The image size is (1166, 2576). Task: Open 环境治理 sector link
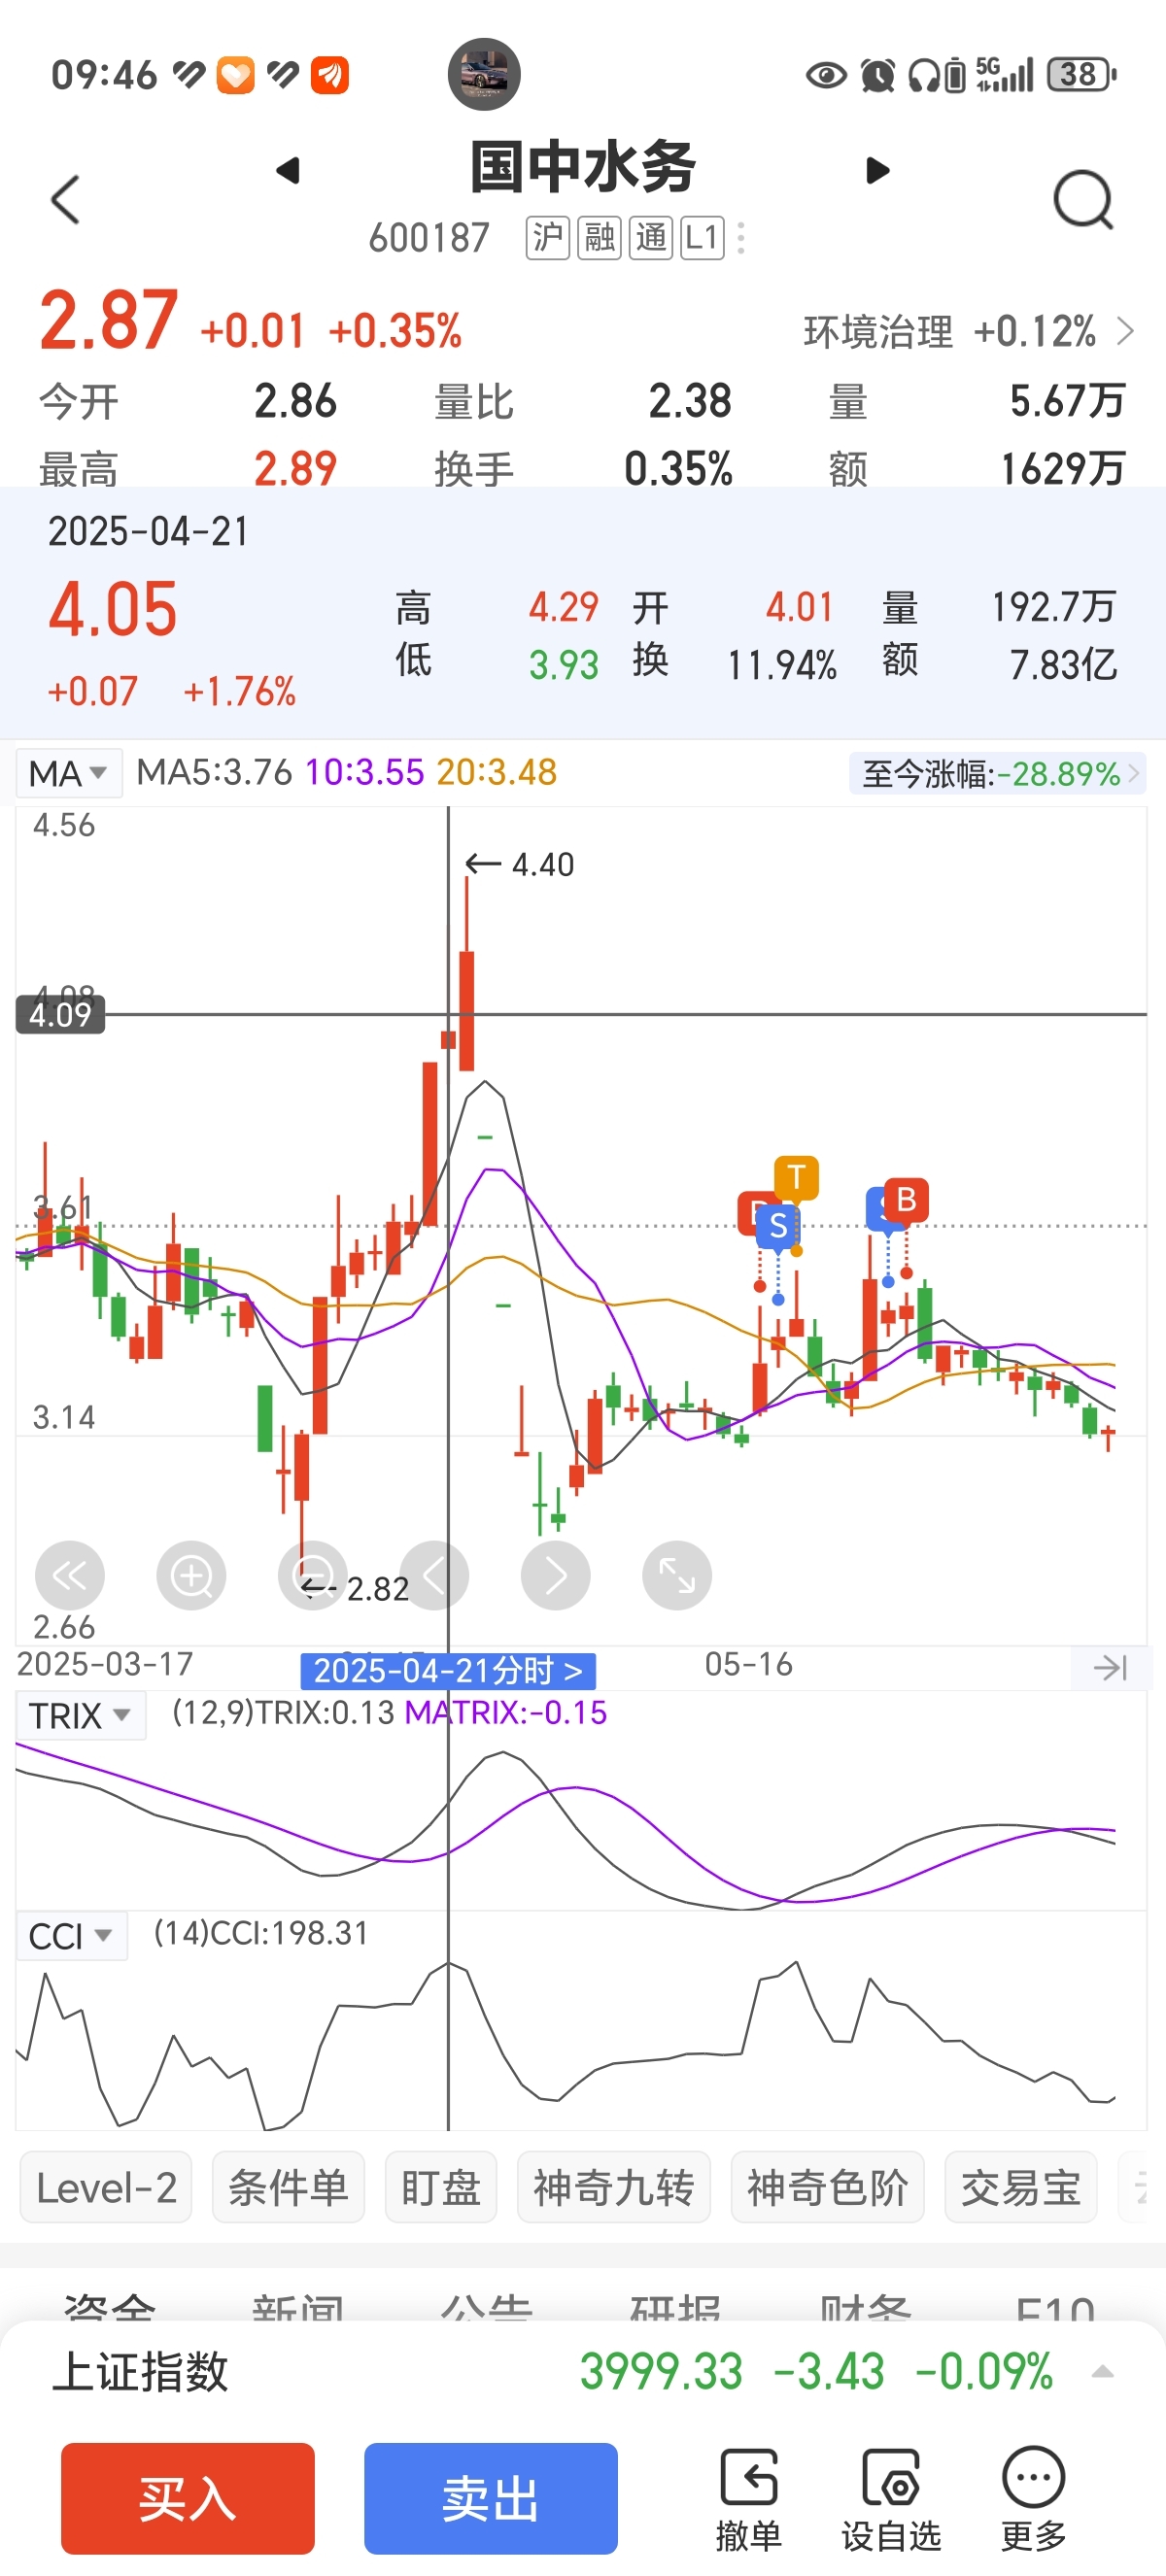969,332
